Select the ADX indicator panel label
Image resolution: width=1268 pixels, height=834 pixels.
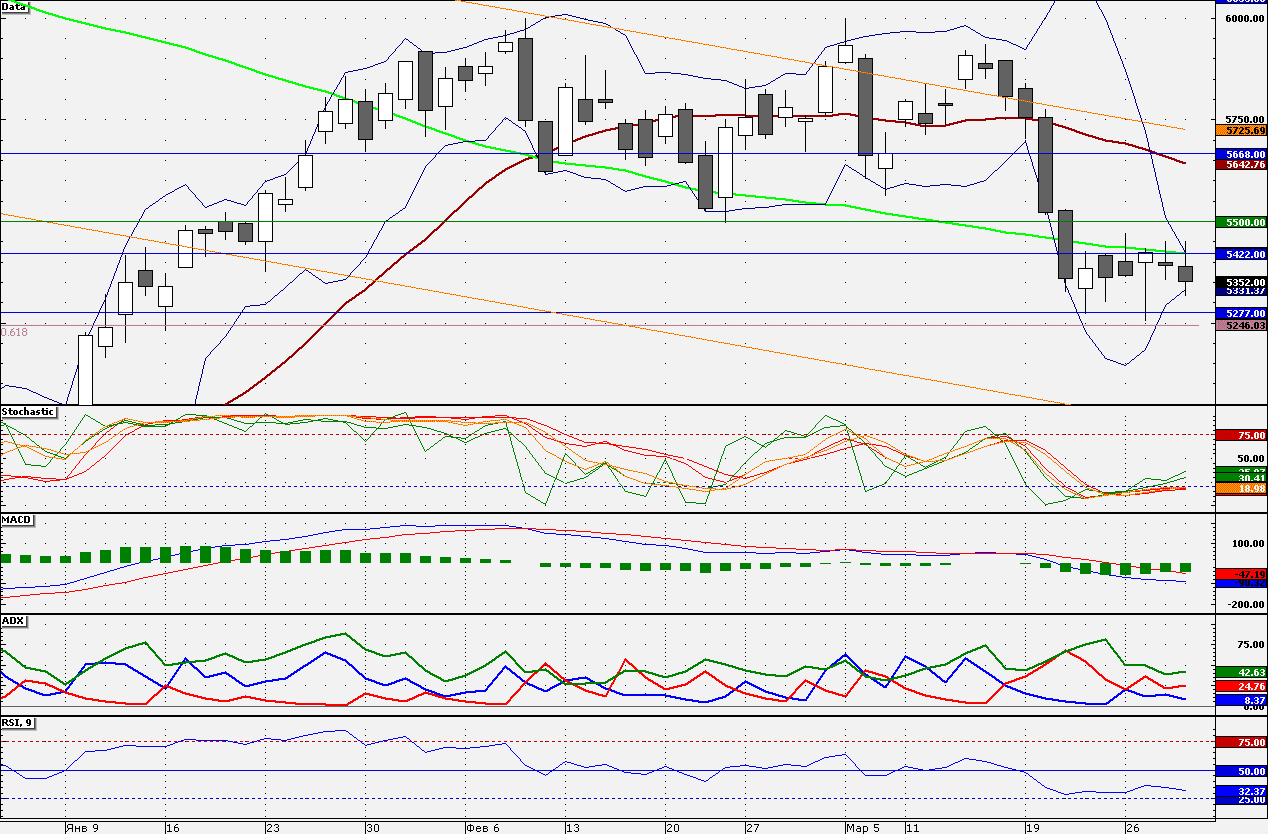tap(13, 621)
